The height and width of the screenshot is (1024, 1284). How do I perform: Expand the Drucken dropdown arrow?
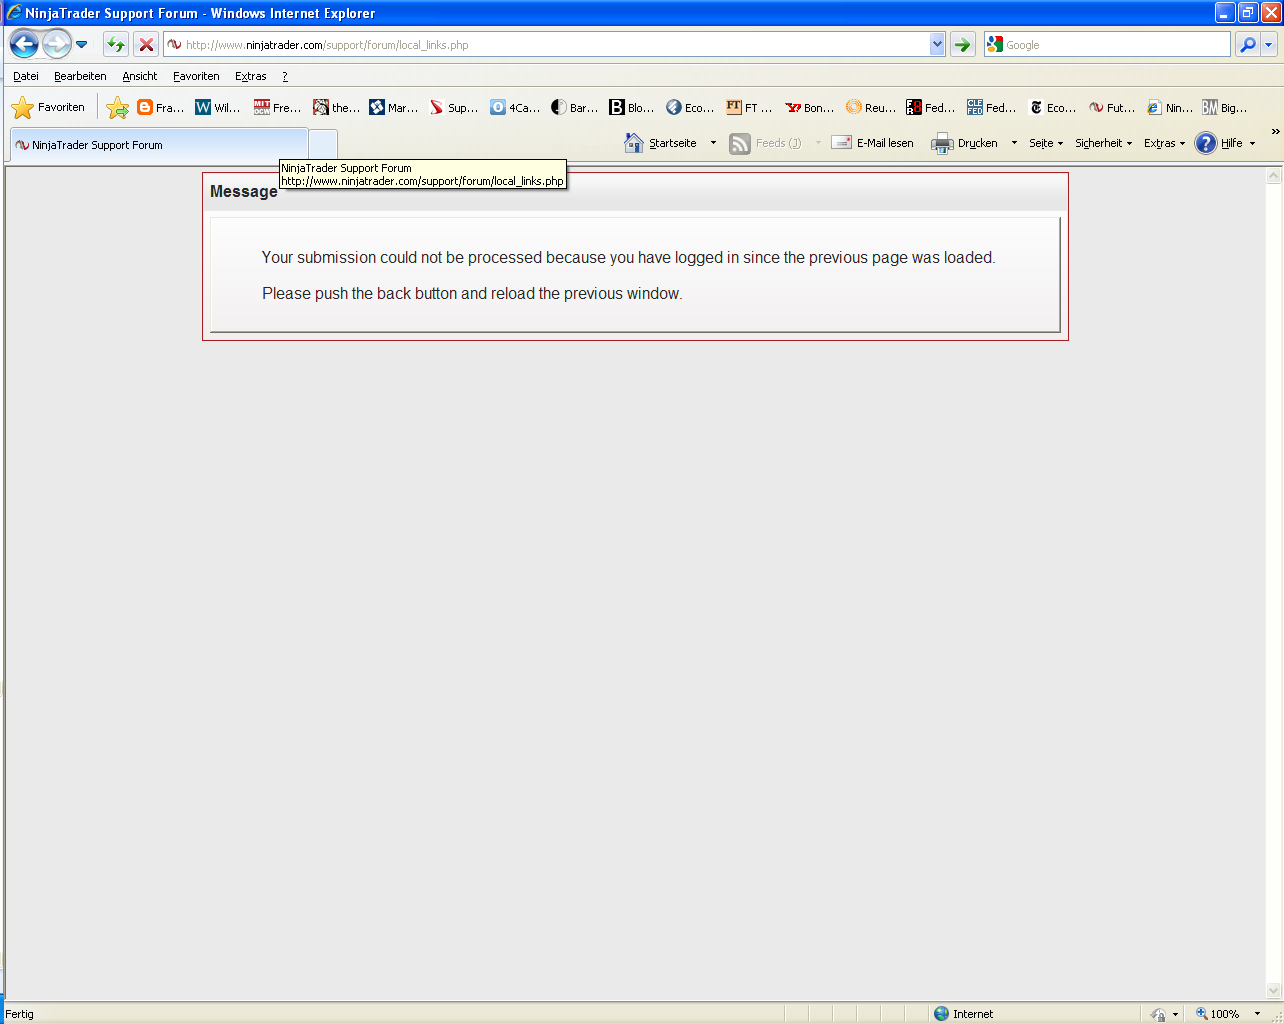(x=1014, y=143)
